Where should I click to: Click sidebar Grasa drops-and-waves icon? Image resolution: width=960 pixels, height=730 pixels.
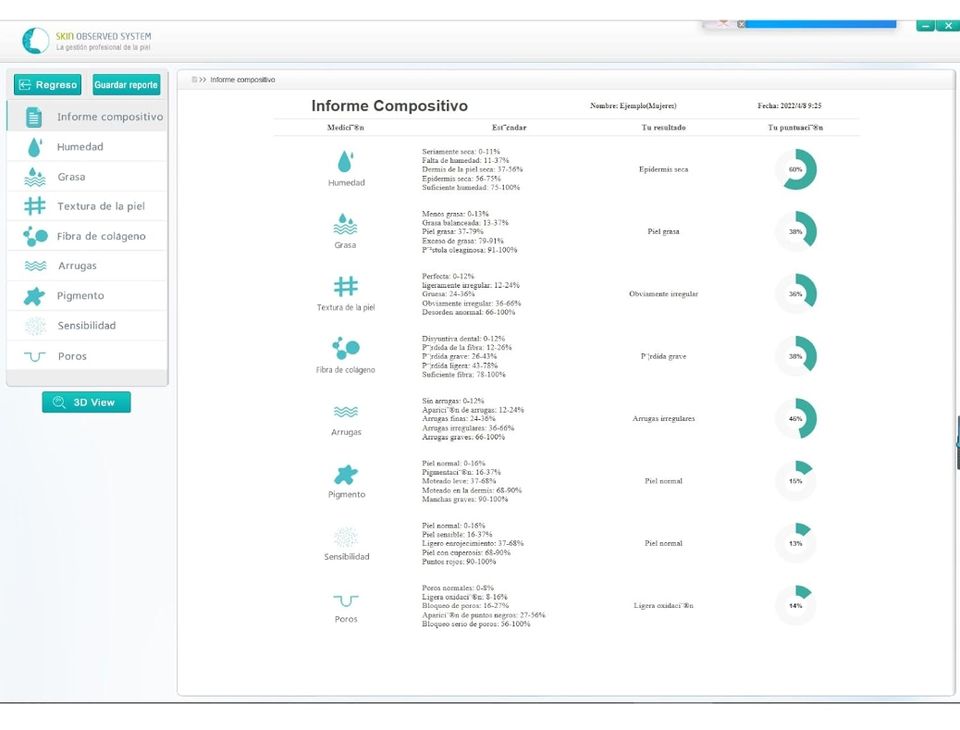(x=35, y=177)
